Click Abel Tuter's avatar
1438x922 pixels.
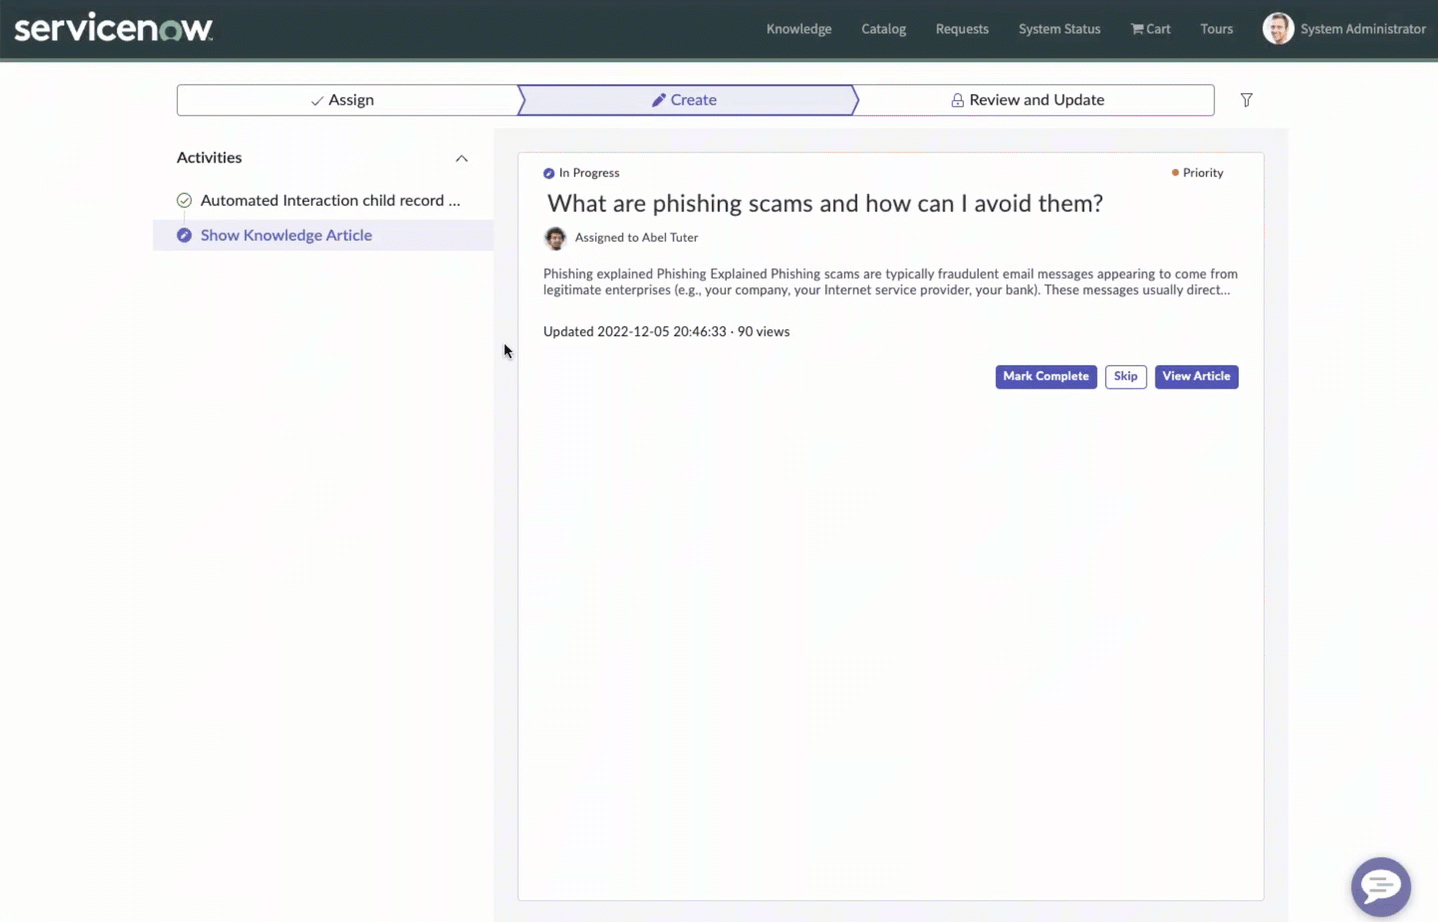555,238
